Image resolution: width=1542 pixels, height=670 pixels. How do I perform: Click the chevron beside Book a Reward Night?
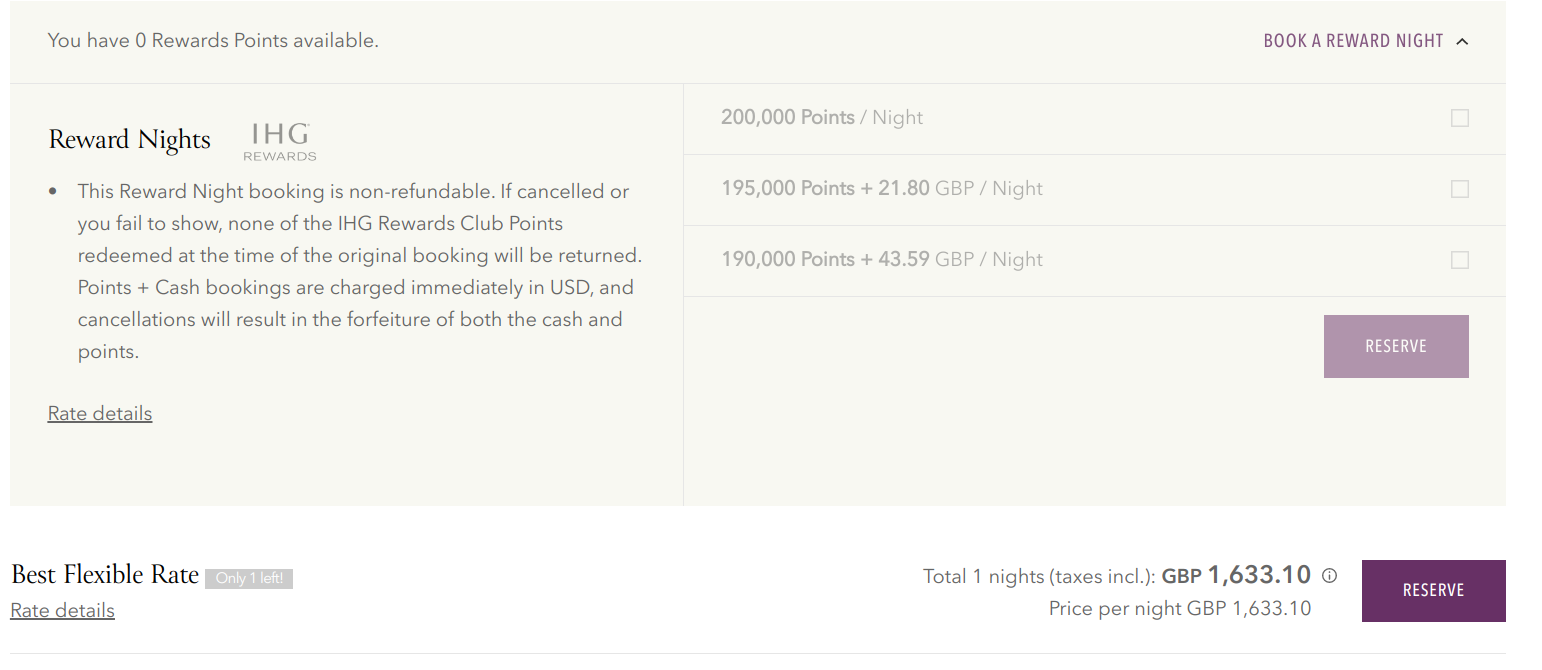1462,42
